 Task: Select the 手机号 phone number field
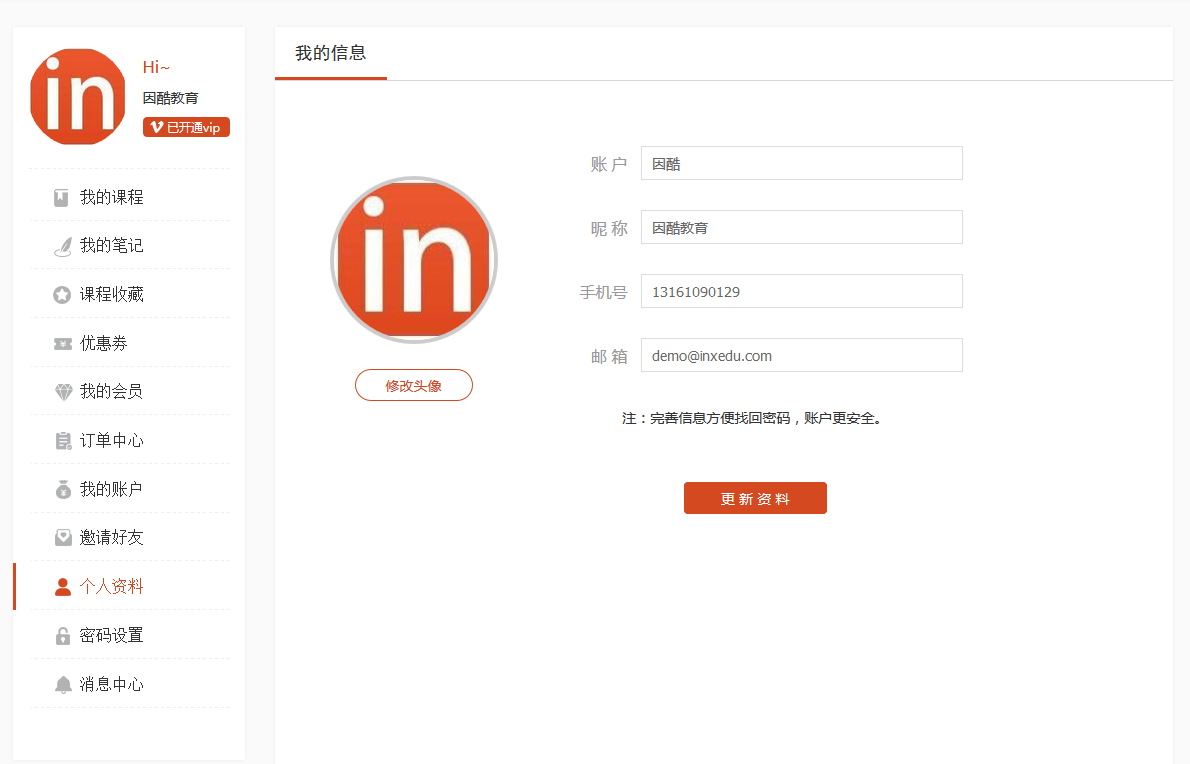pyautogui.click(x=801, y=291)
